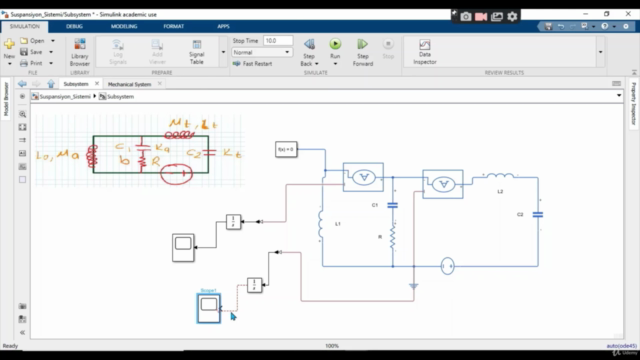Expand the Step Back dropdown arrow
The height and width of the screenshot is (360, 640).
coord(317,64)
